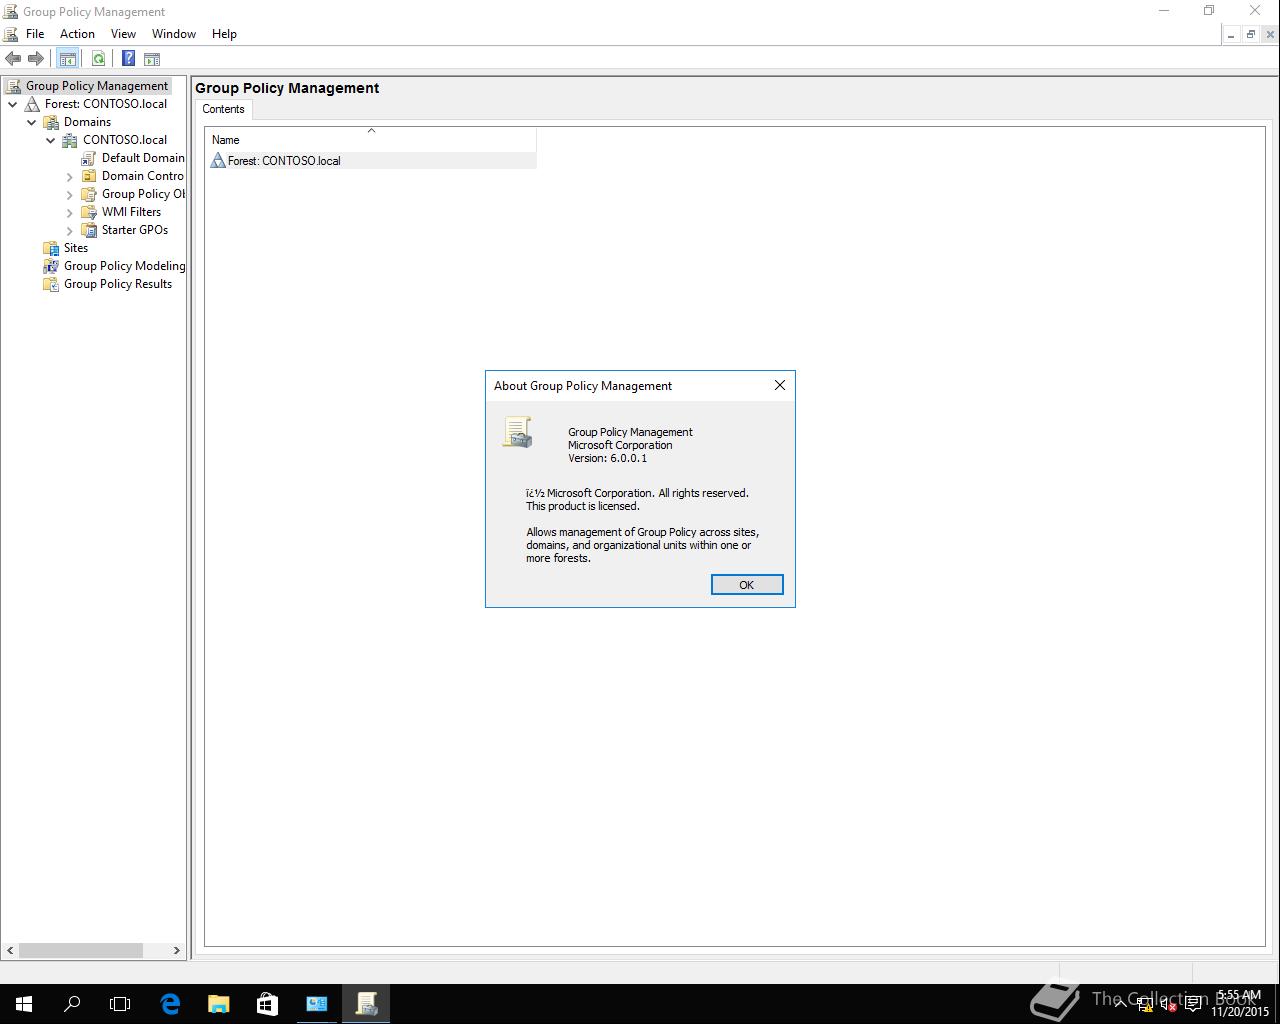
Task: Collapse the Domains node
Action: tap(32, 122)
